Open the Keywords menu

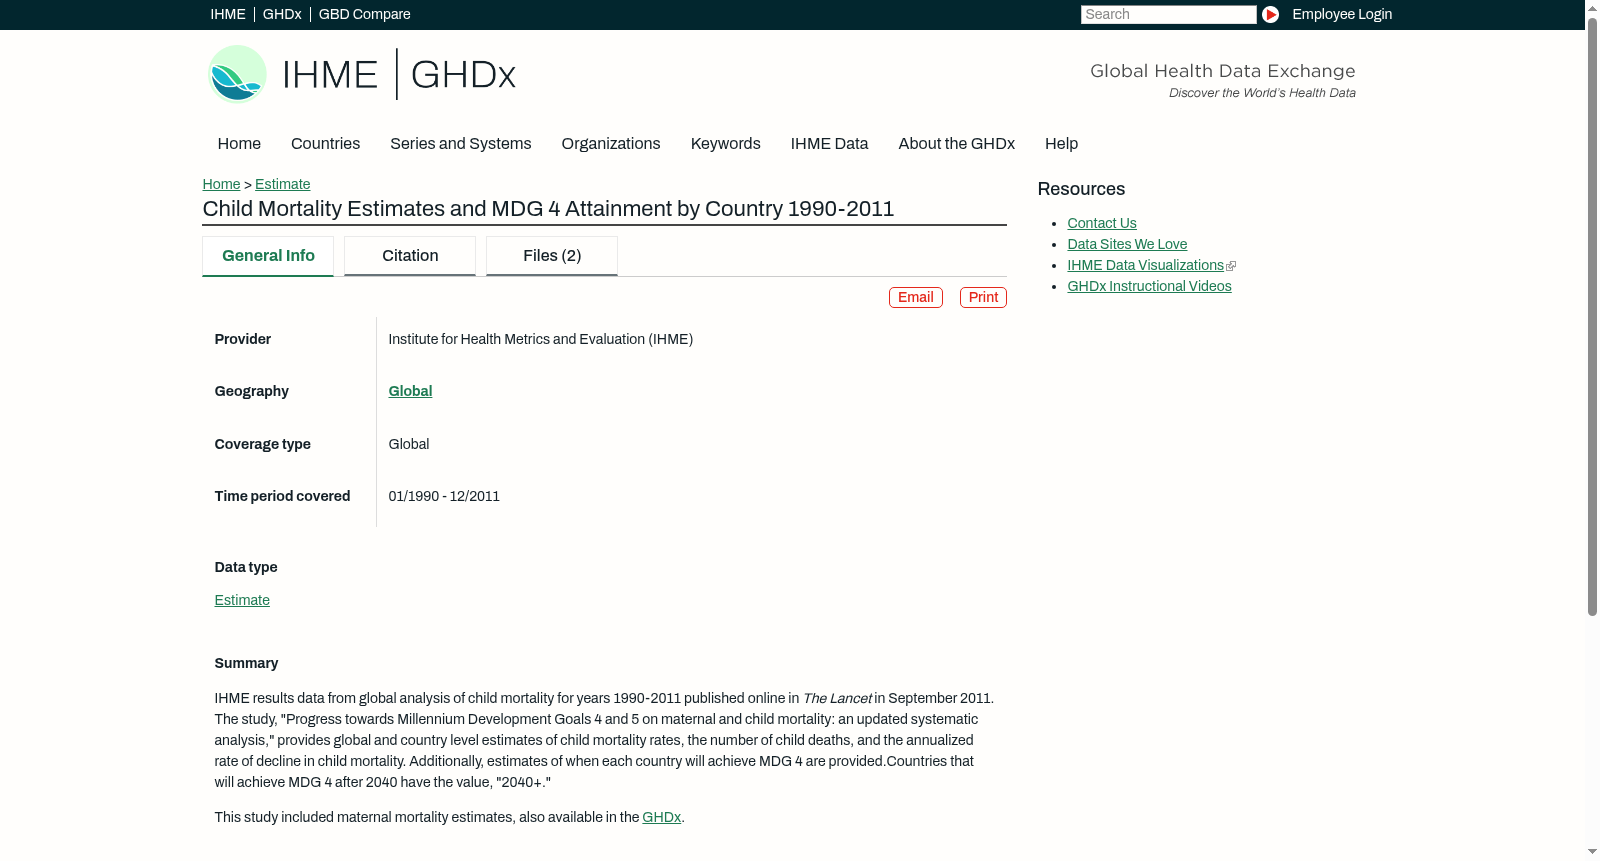[726, 144]
